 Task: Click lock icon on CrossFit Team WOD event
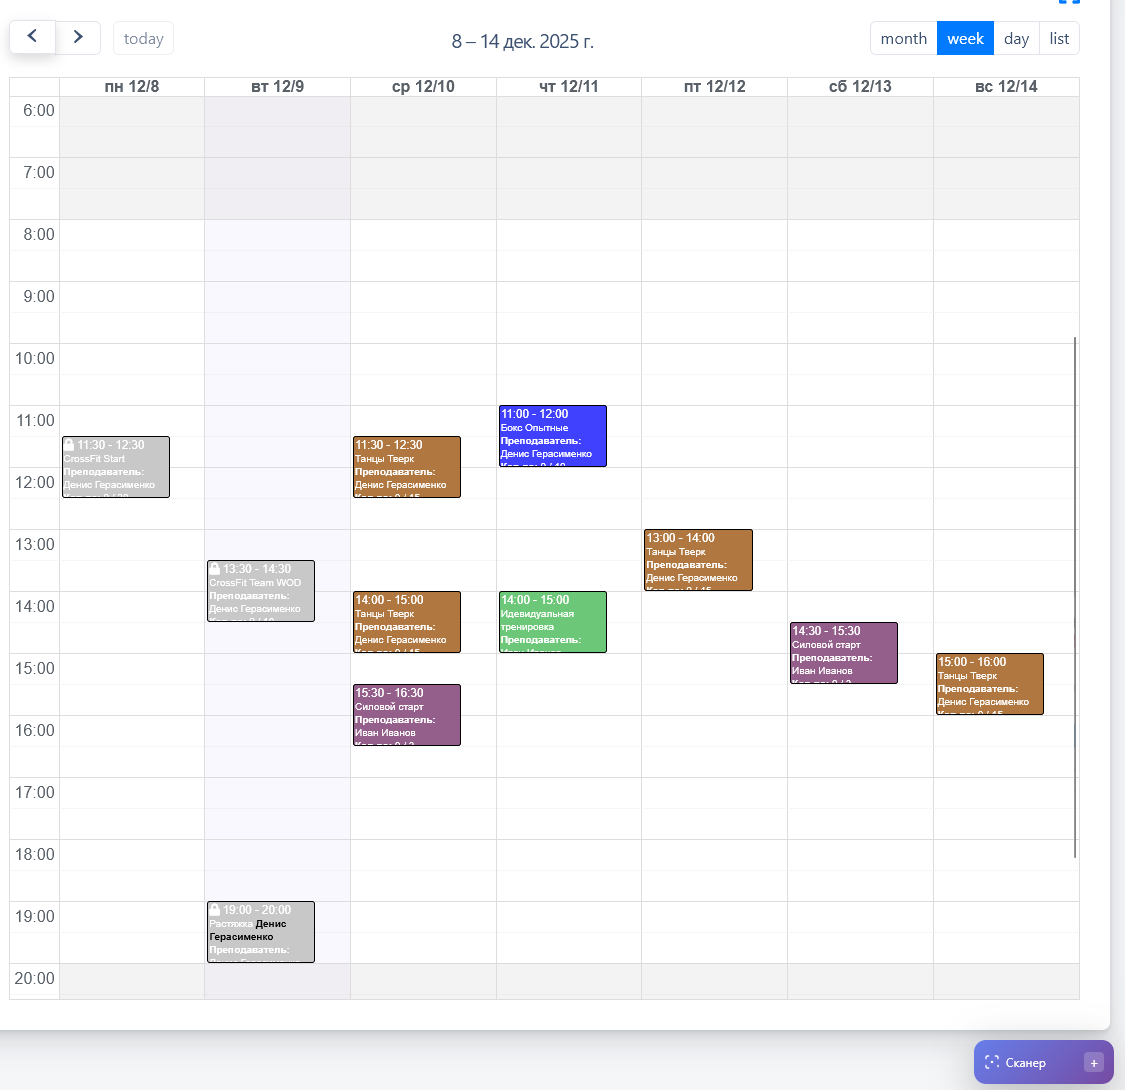215,569
